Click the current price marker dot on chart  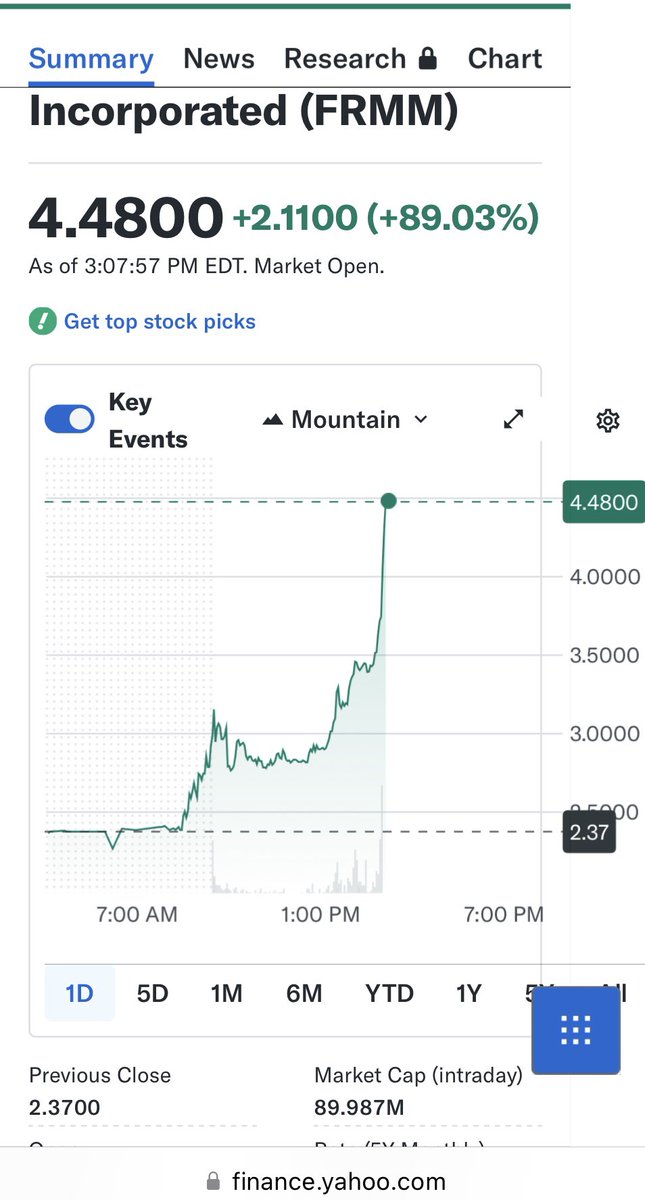click(389, 501)
